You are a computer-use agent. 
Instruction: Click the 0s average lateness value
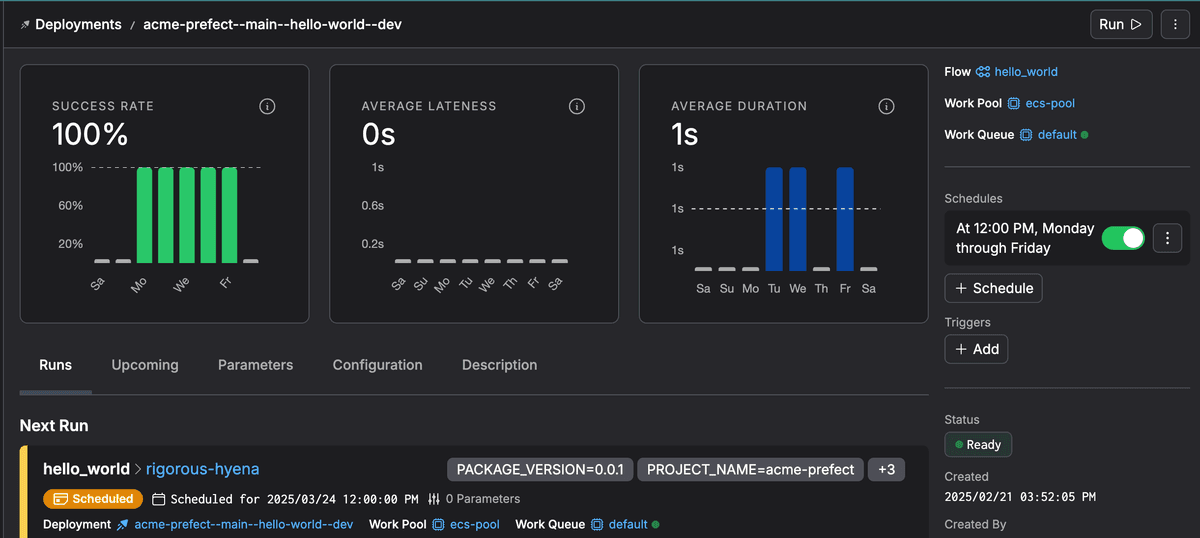coord(378,134)
